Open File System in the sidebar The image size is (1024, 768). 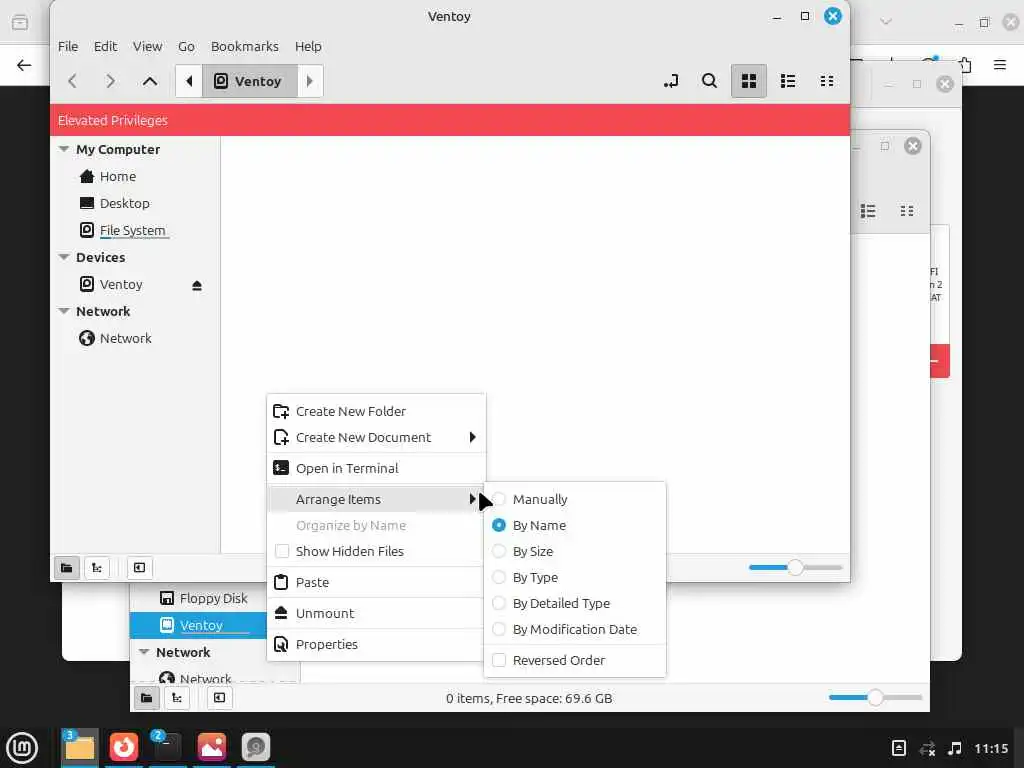(x=133, y=230)
